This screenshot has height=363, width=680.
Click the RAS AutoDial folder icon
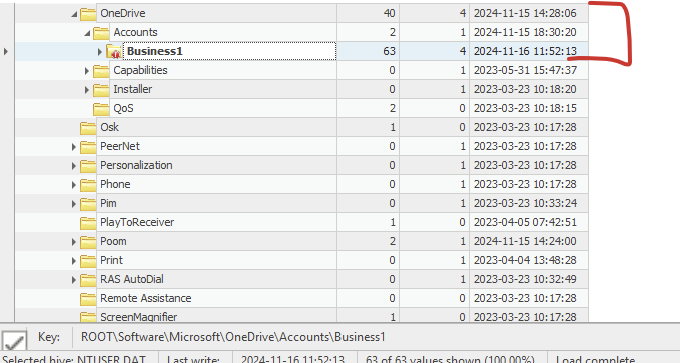(x=88, y=280)
